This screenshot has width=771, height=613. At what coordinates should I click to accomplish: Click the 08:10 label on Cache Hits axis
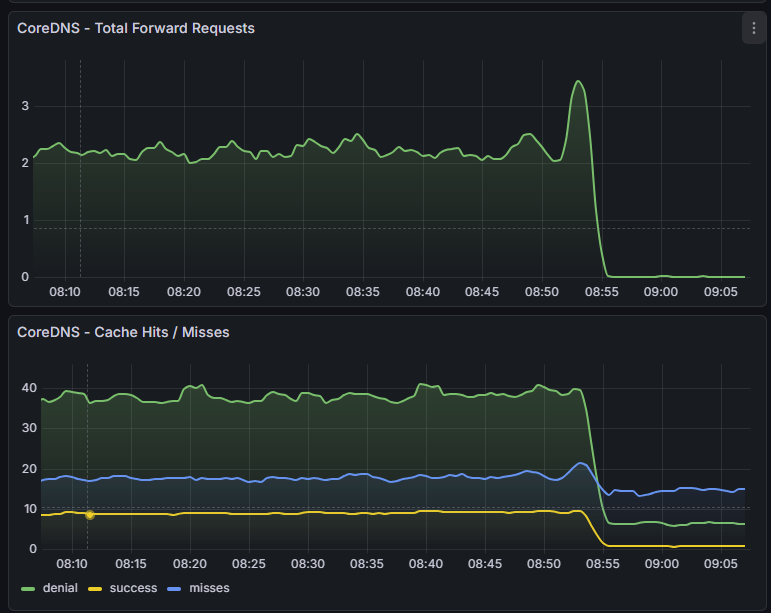pyautogui.click(x=72, y=564)
